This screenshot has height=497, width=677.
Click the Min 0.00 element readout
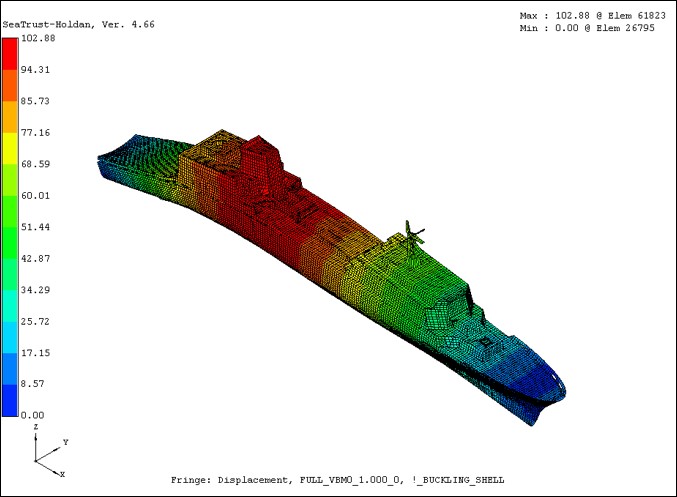tap(587, 28)
